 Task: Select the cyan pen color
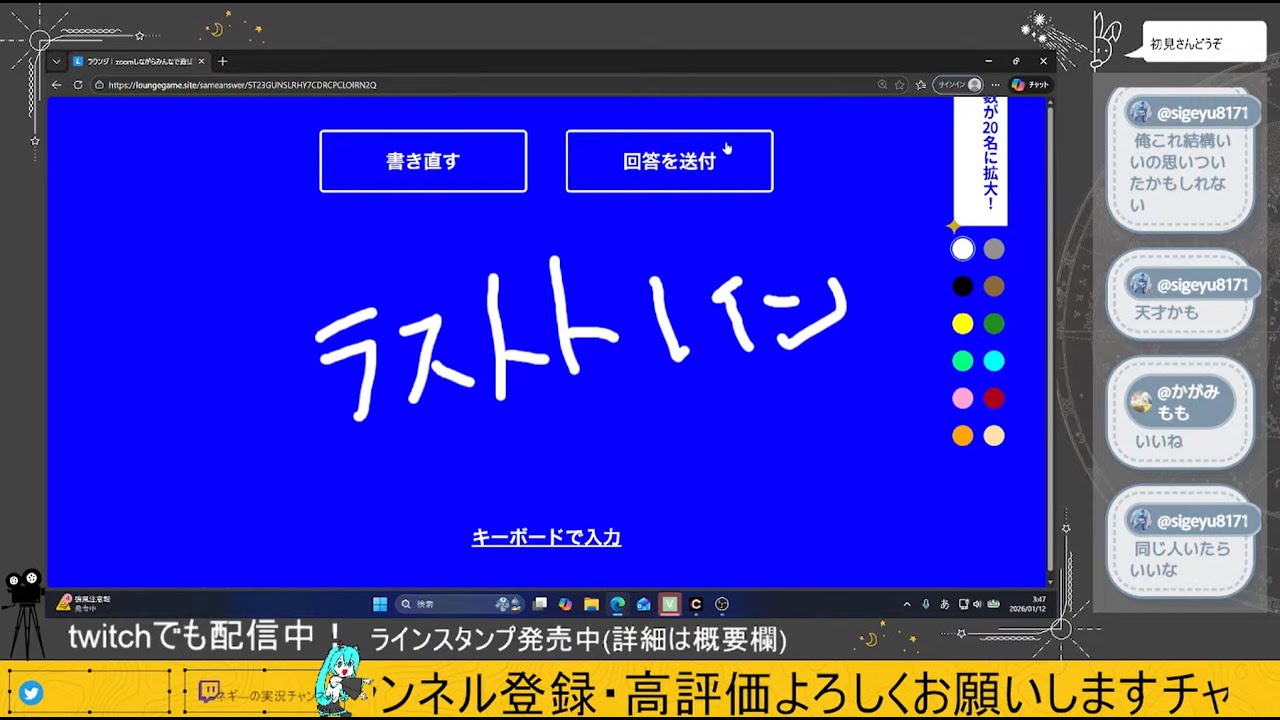point(993,361)
